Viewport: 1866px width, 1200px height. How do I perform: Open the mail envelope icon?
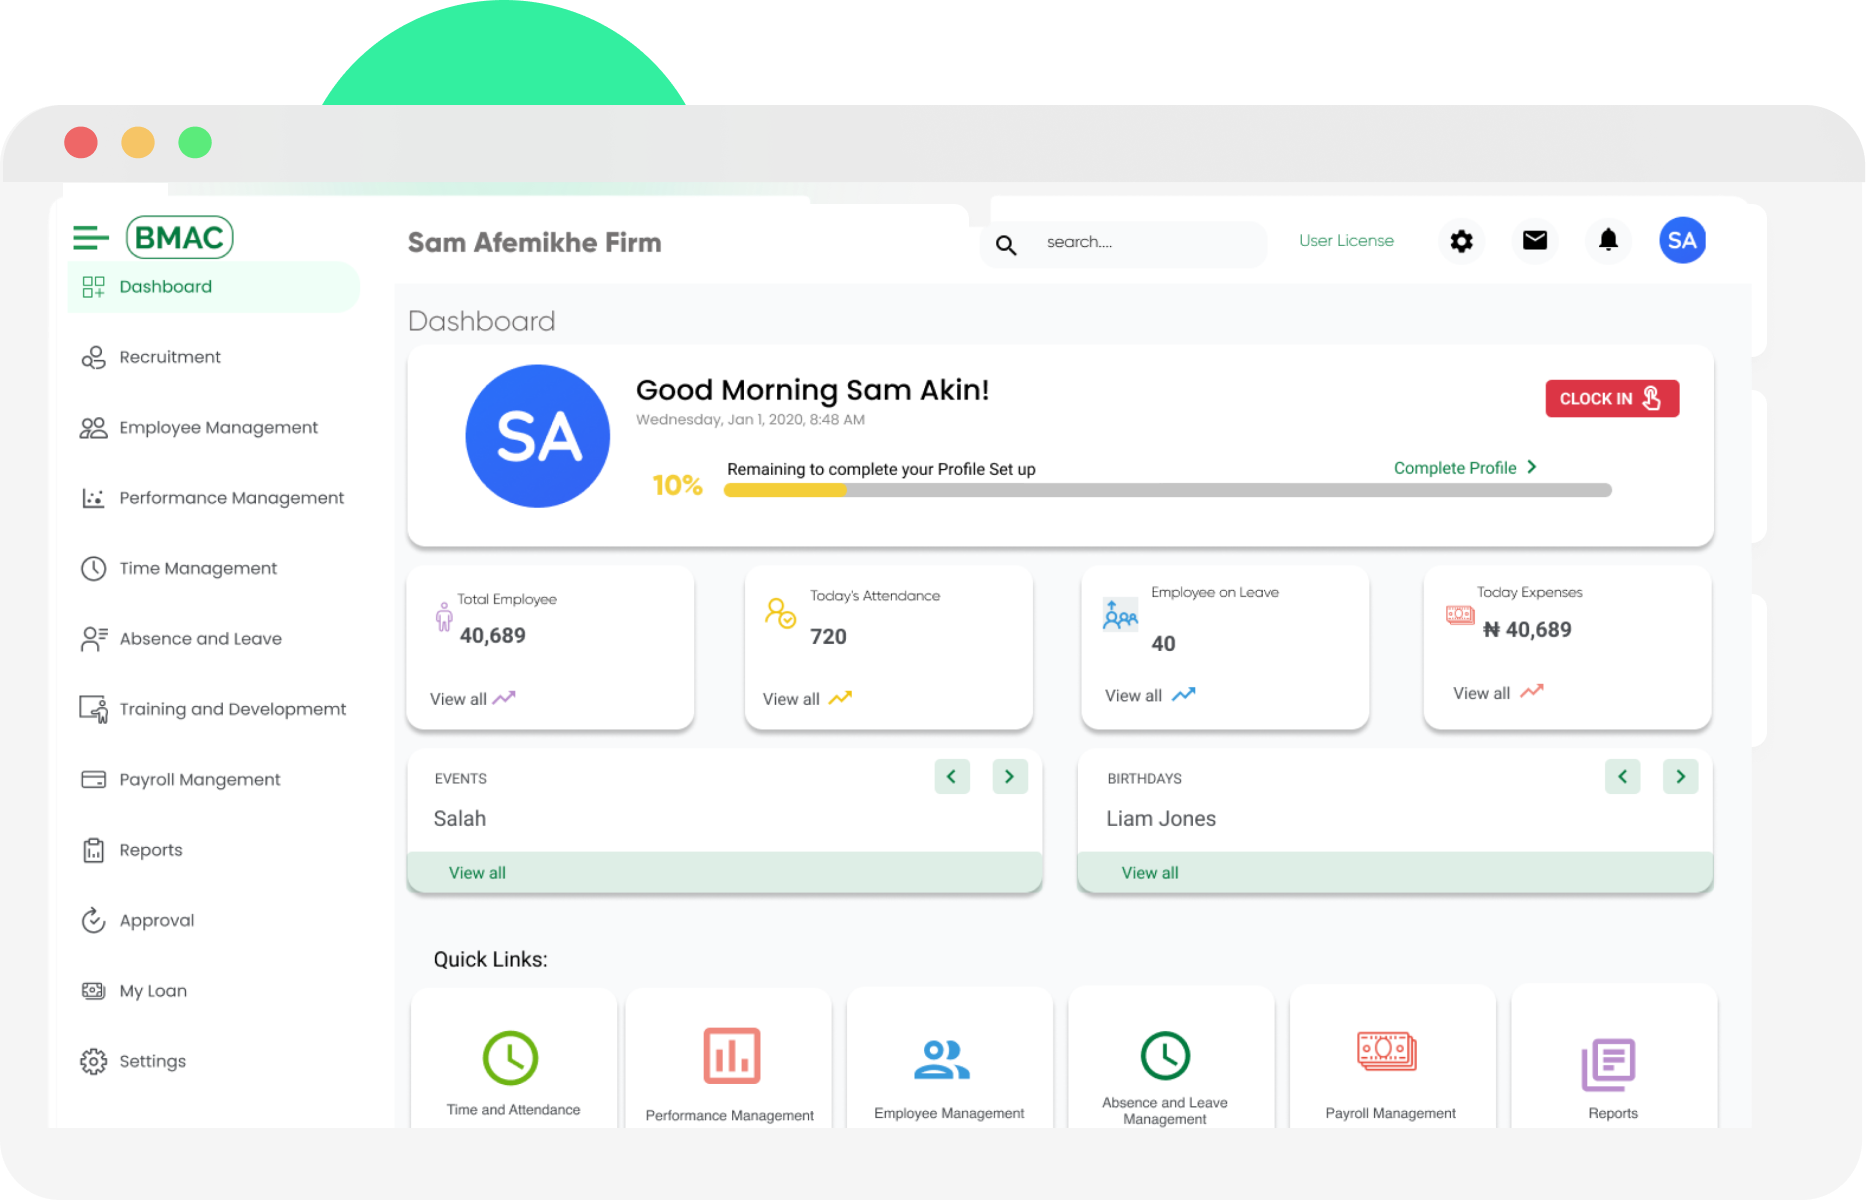(1534, 240)
